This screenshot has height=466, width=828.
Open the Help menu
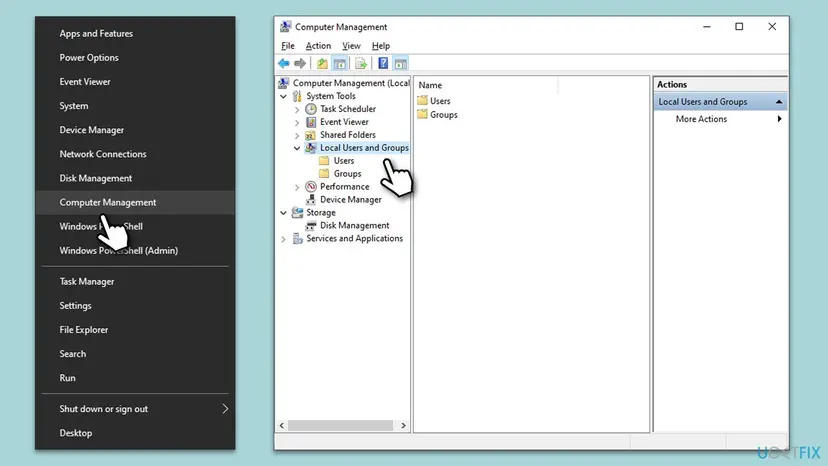pos(381,46)
